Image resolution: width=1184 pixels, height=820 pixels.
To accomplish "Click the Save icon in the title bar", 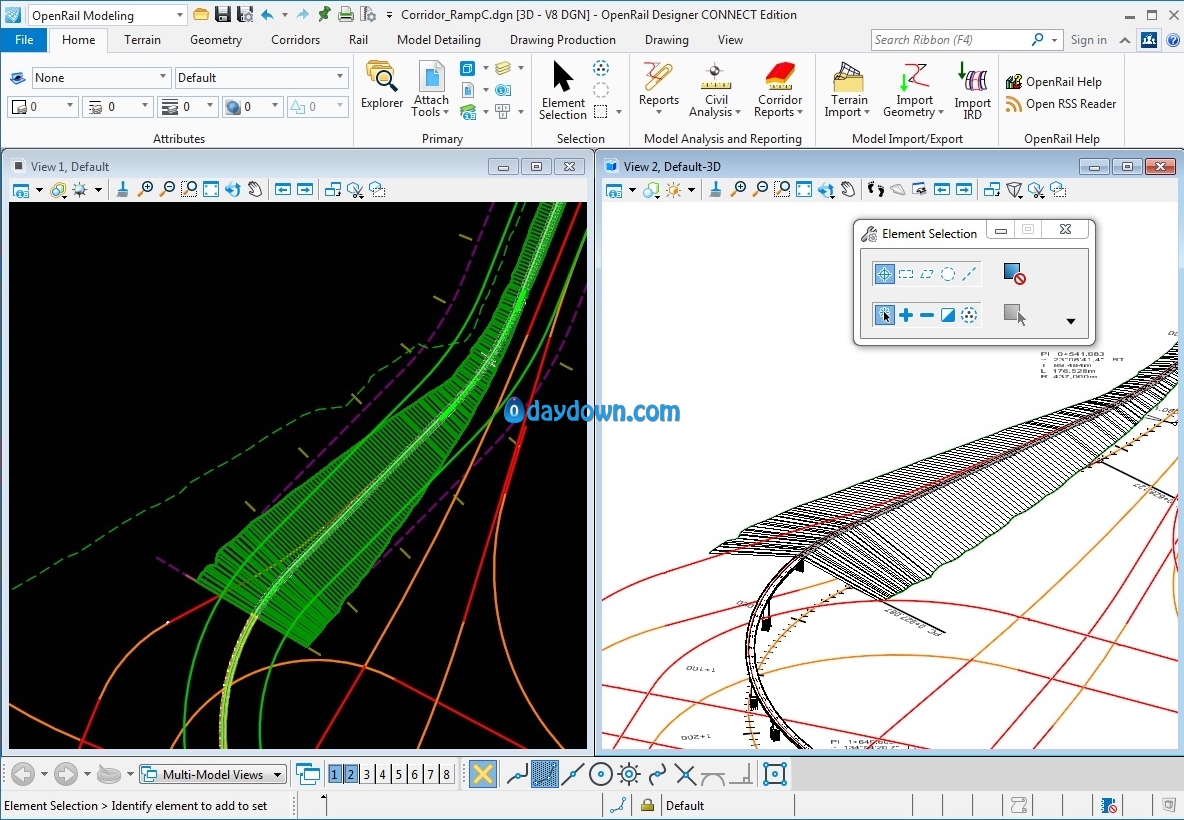I will pos(223,14).
